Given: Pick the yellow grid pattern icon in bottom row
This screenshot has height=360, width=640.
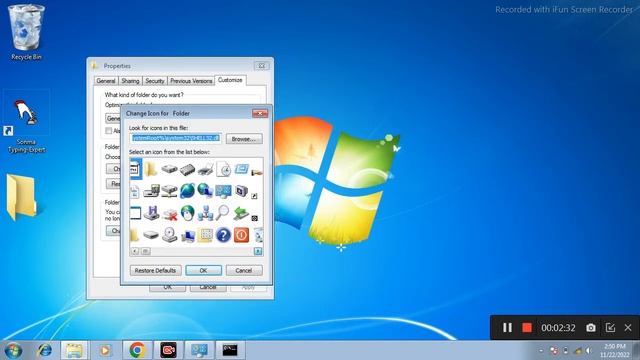Looking at the screenshot, I should pos(205,235).
